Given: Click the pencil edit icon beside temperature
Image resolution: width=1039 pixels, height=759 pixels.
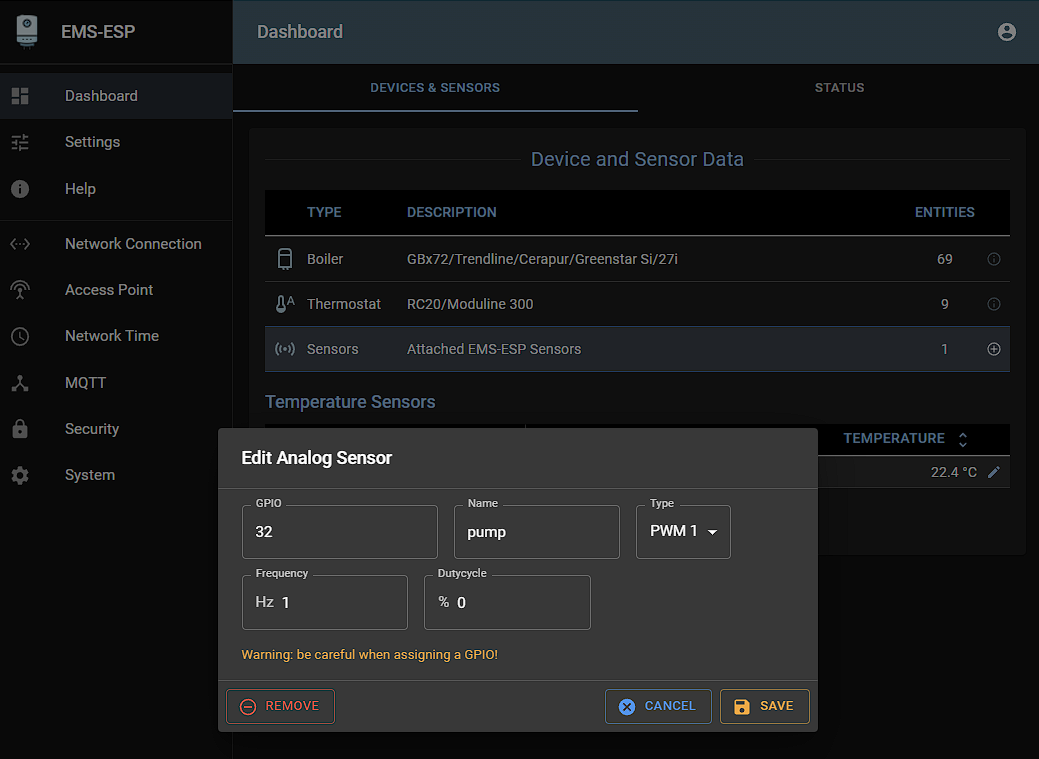Looking at the screenshot, I should pos(993,472).
